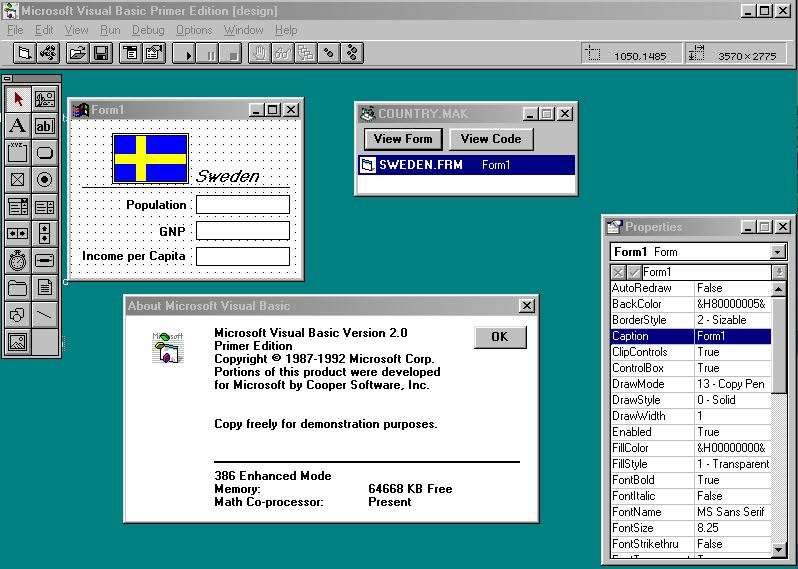Select the BackColor property row
798x569 pixels.
coord(691,304)
